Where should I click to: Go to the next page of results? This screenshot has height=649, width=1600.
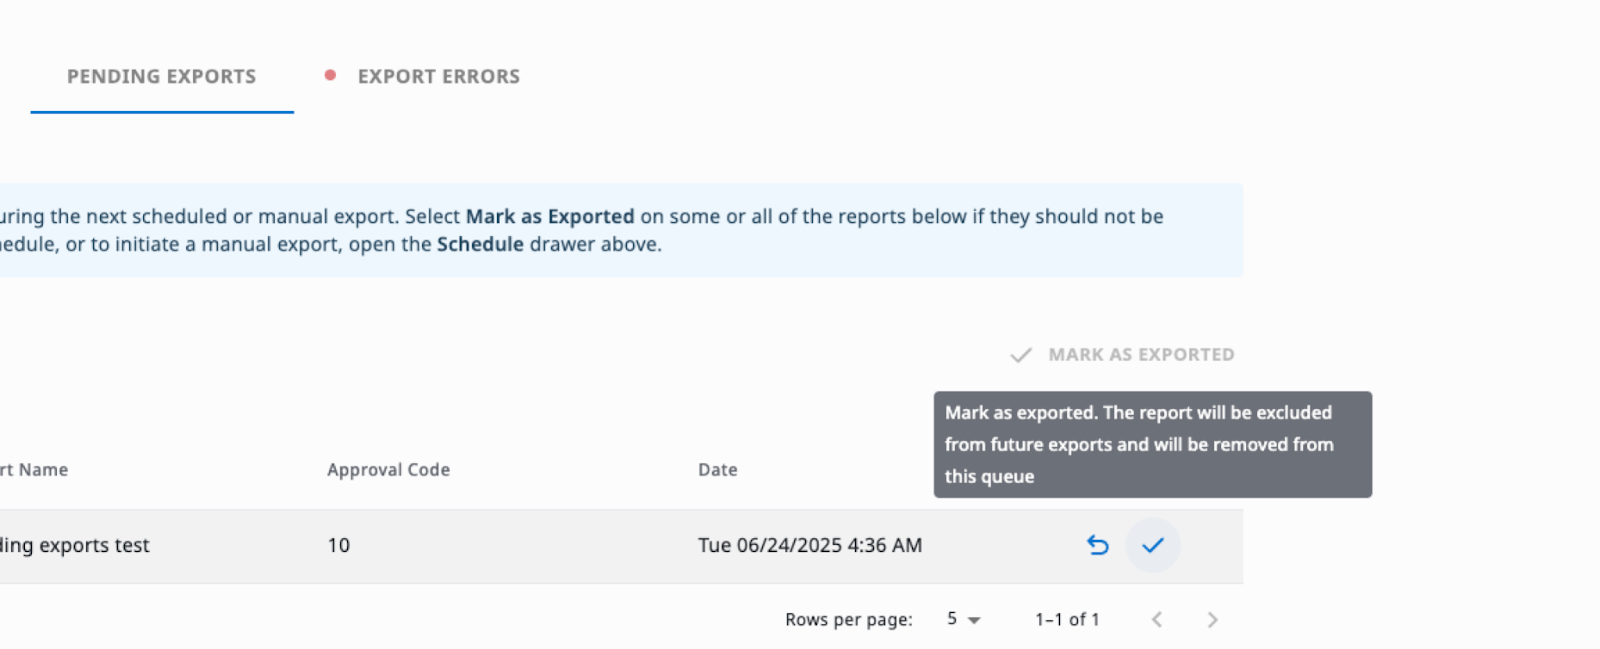point(1213,620)
